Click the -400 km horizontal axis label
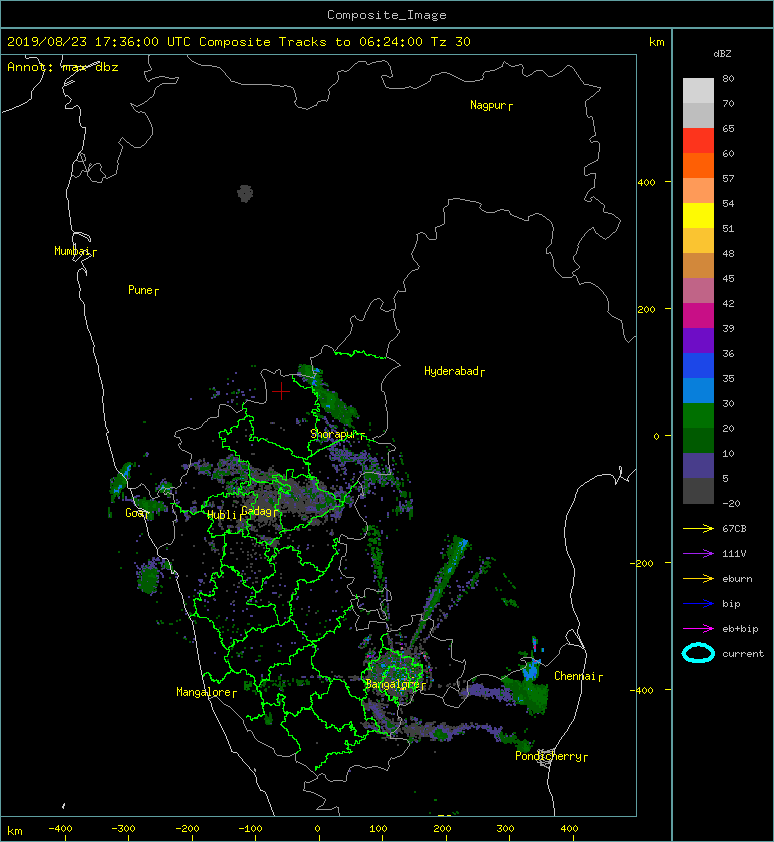This screenshot has height=842, width=774. [x=60, y=829]
